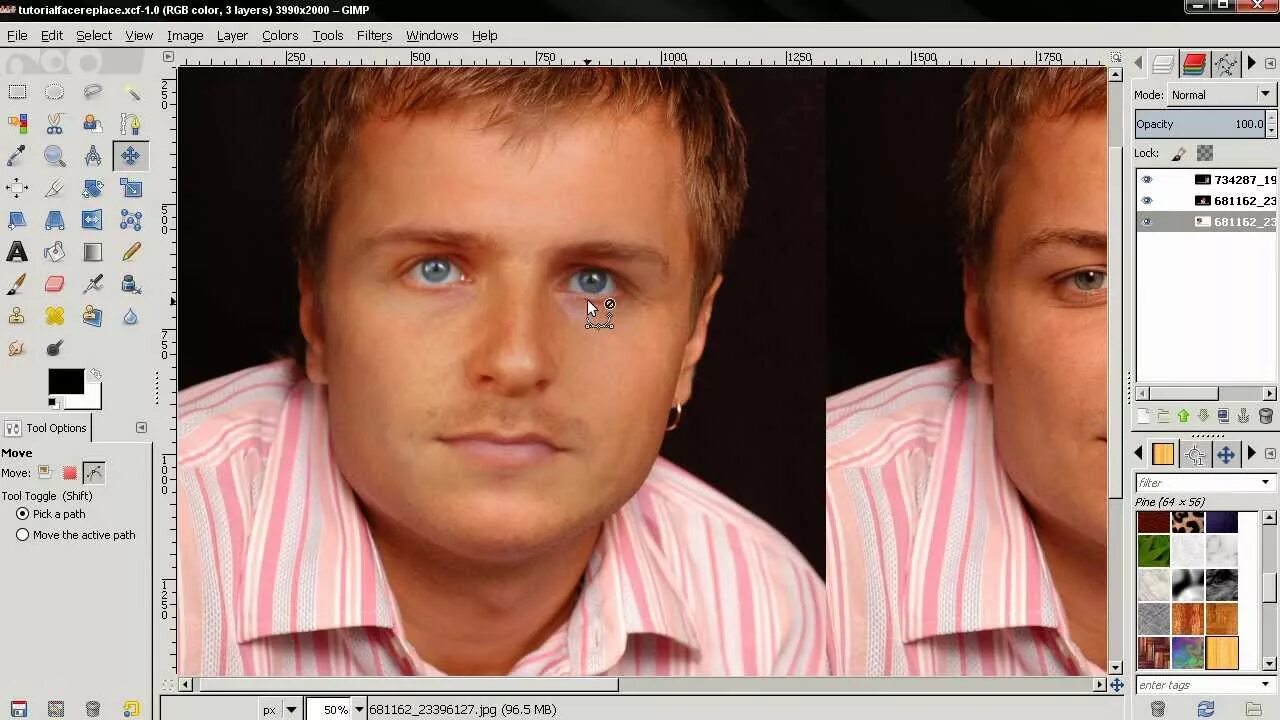Viewport: 1280px width, 720px height.
Task: Select the Alignment tool
Action: point(17,188)
